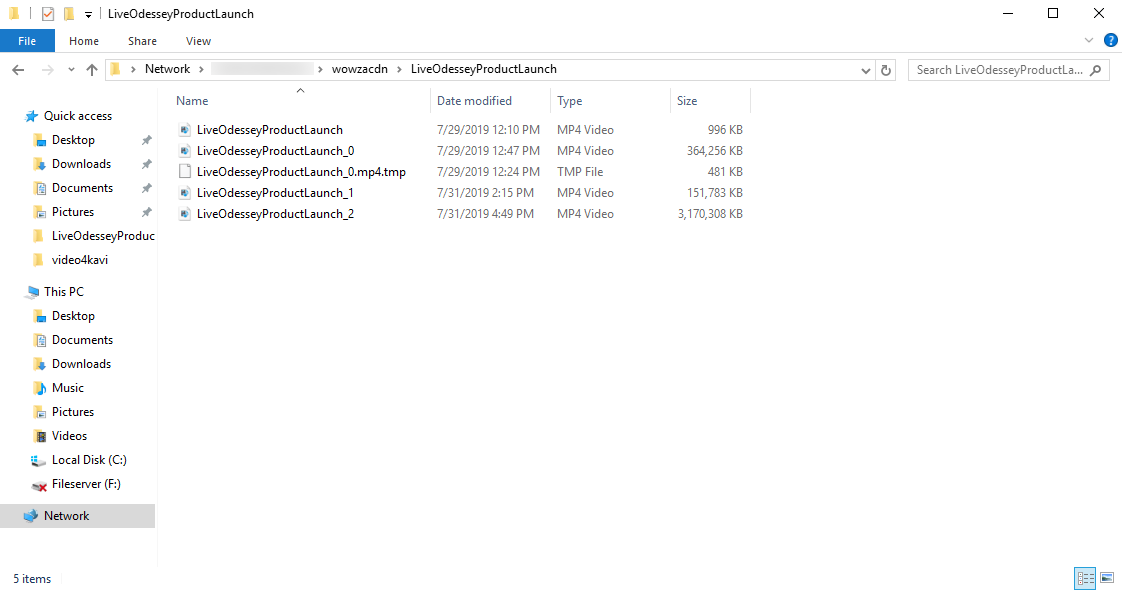Select LiveOdesseyProductLaunch_2 video file
The height and width of the screenshot is (590, 1122).
[275, 214]
